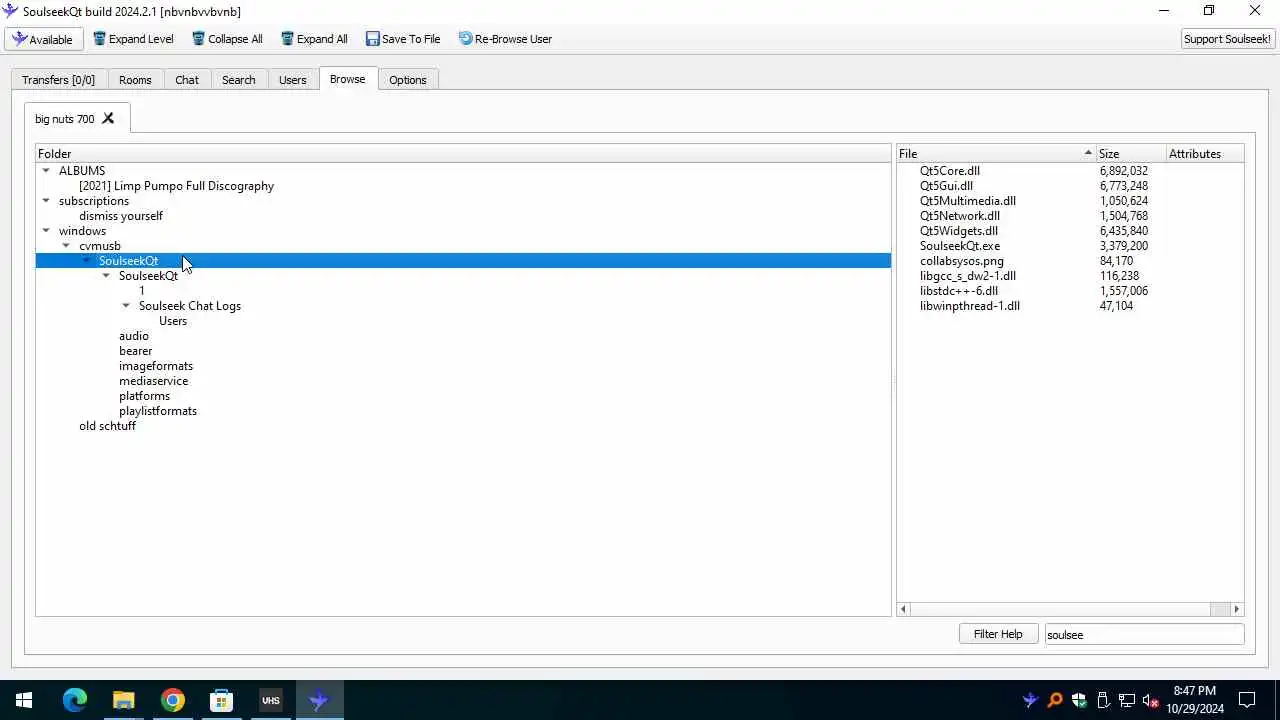Switch to the Chat tab

(x=187, y=80)
